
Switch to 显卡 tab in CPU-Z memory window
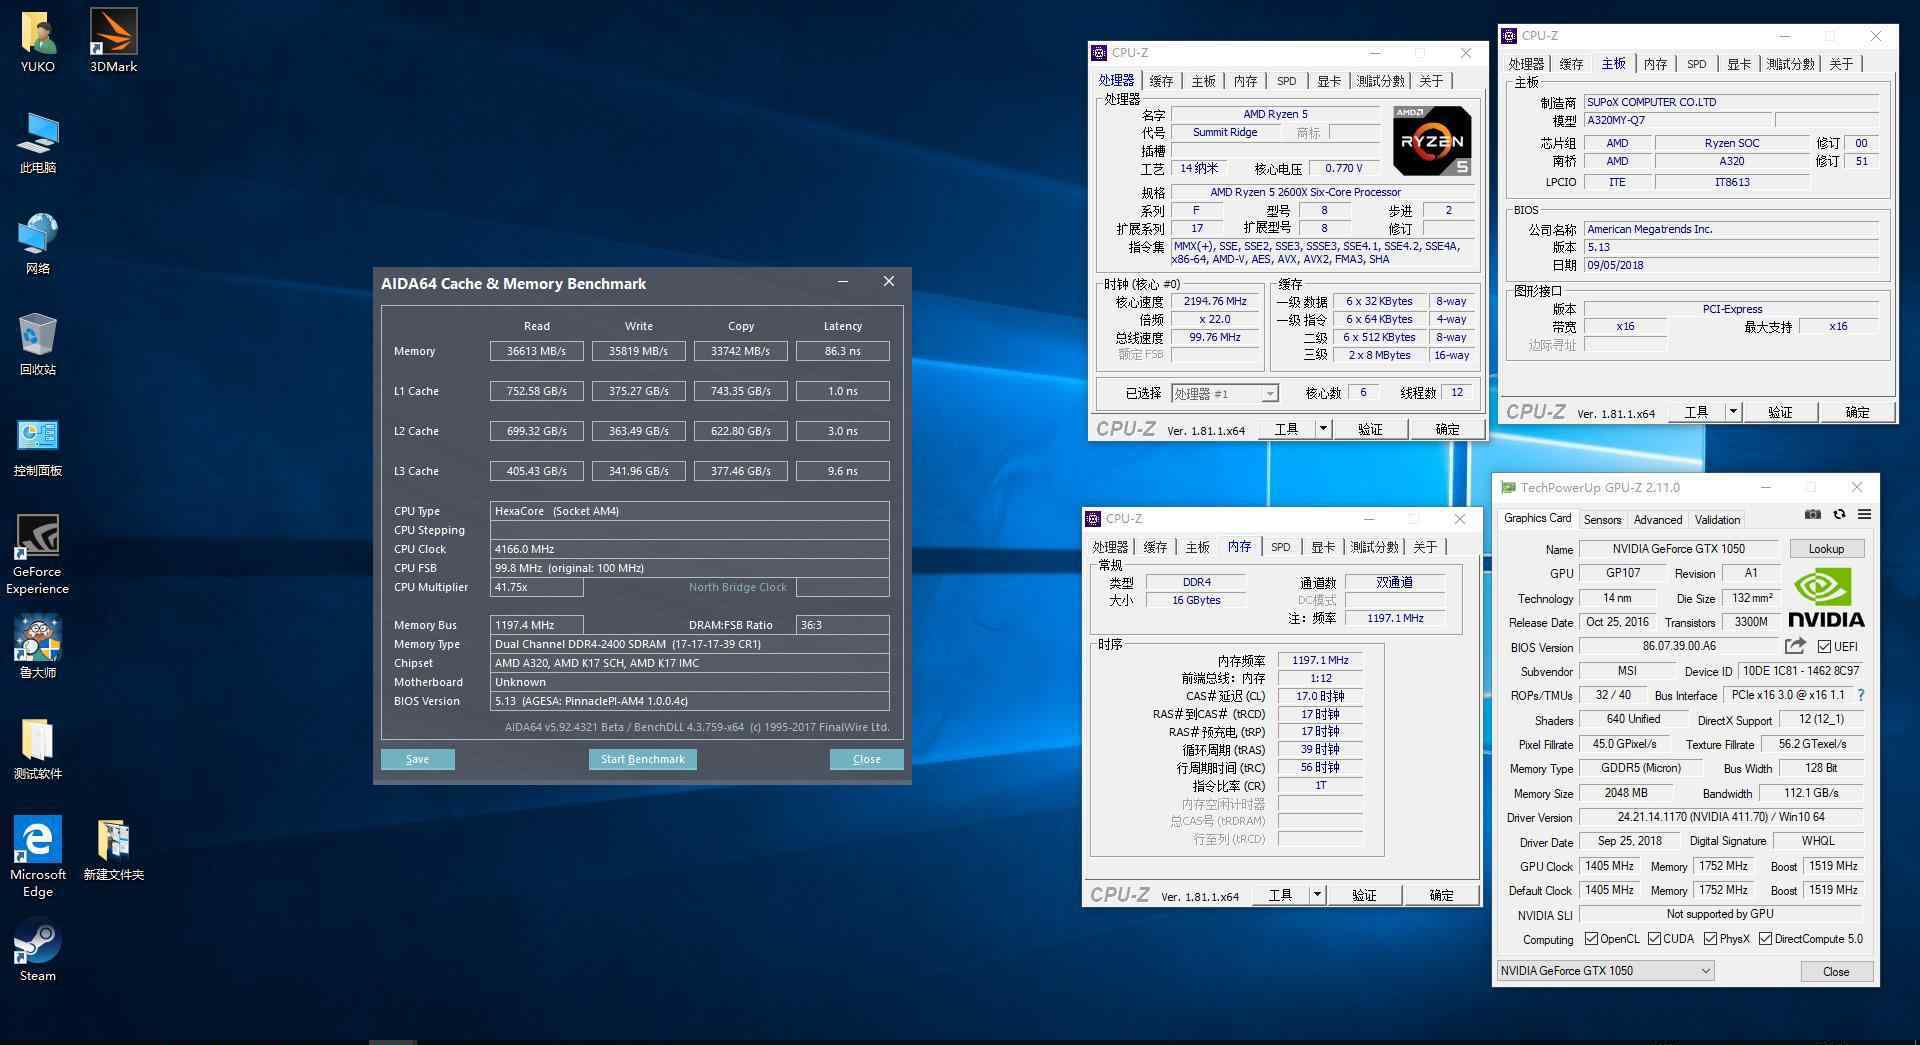(x=1323, y=547)
